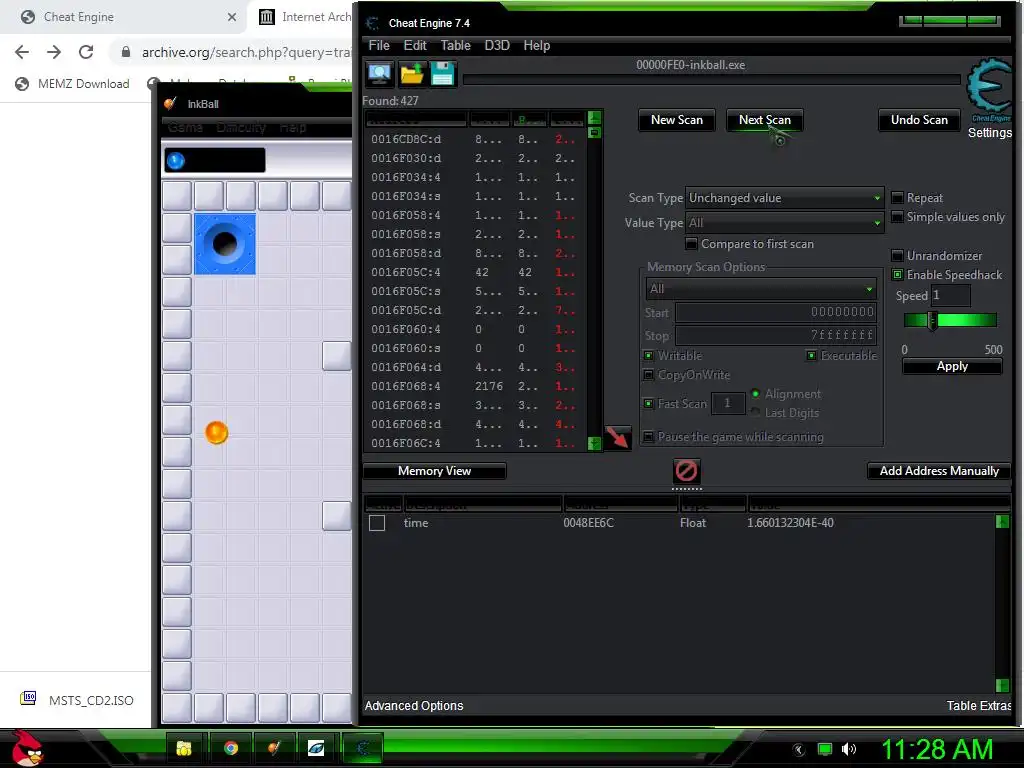Click the Start address field
This screenshot has width=1024, height=768.
pyautogui.click(x=775, y=312)
